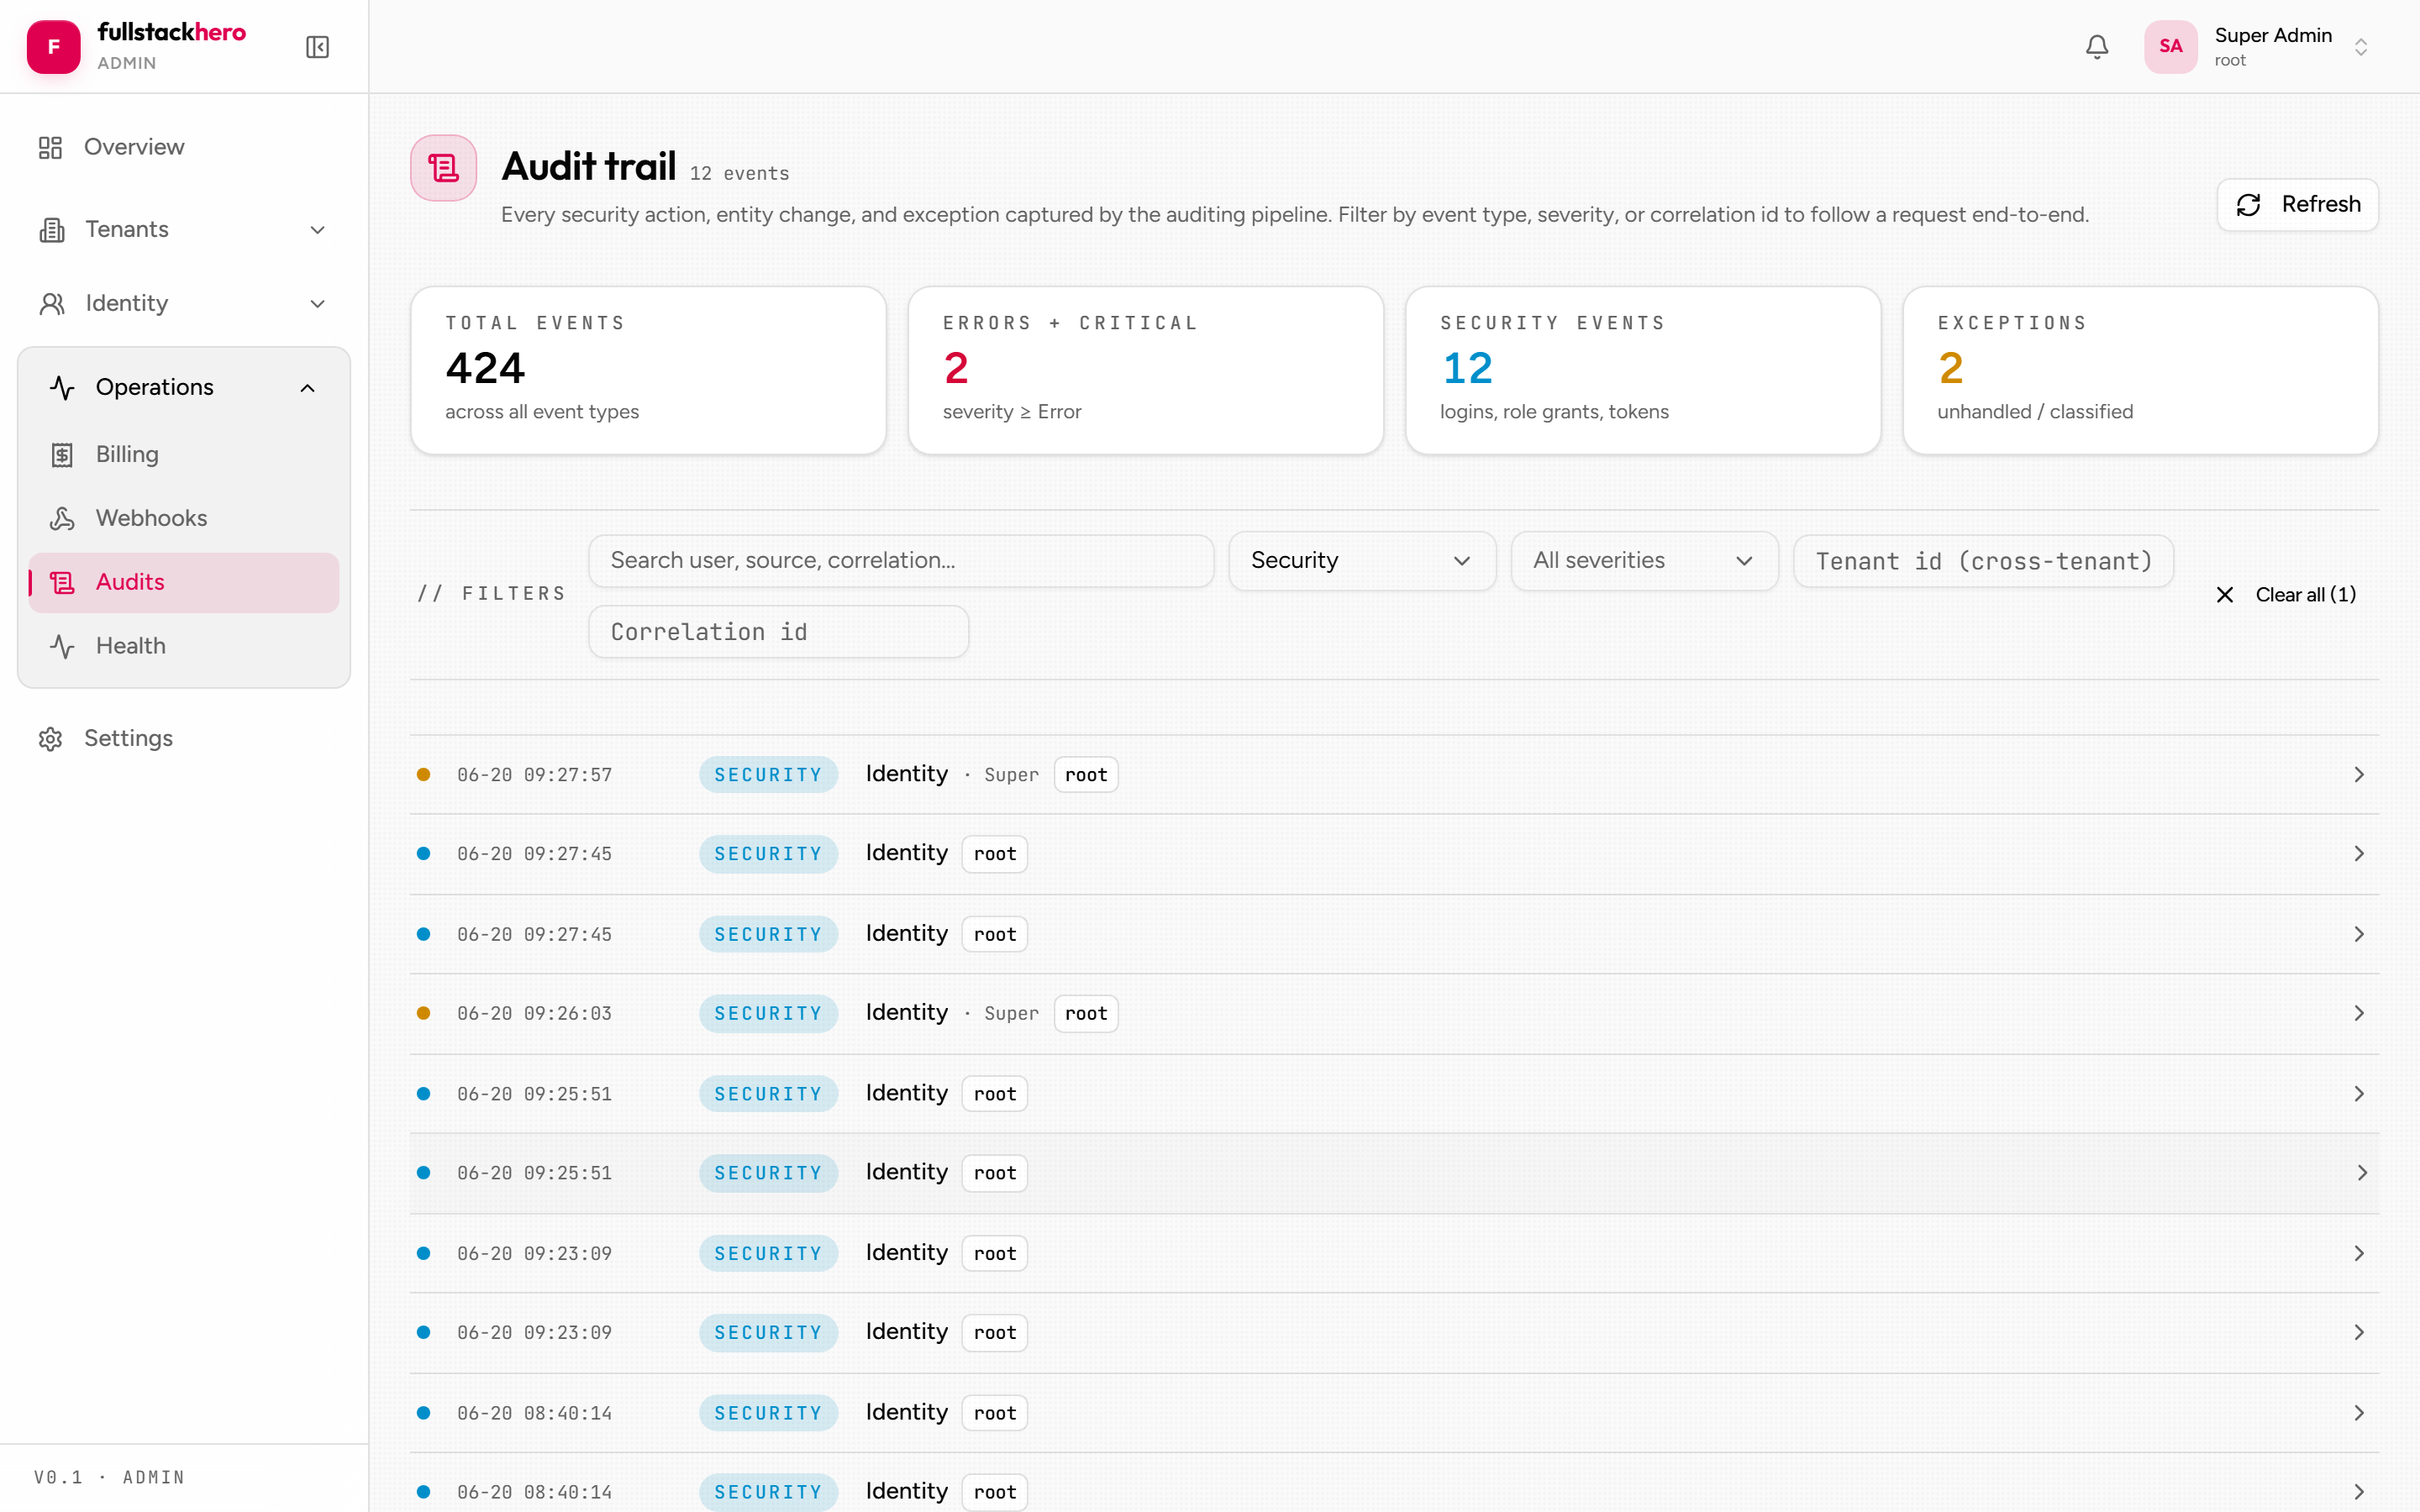Screen dimensions: 2420x1512
Task: Click the Total Events card
Action: 648,370
